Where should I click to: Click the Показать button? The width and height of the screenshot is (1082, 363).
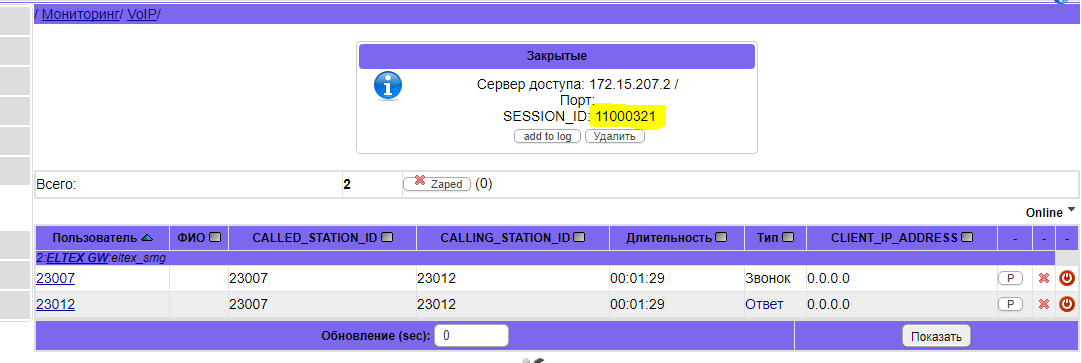pos(936,337)
